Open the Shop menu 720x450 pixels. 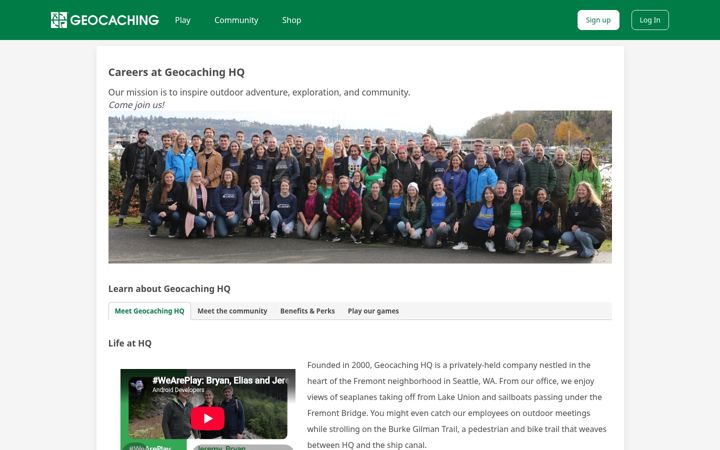(x=292, y=20)
